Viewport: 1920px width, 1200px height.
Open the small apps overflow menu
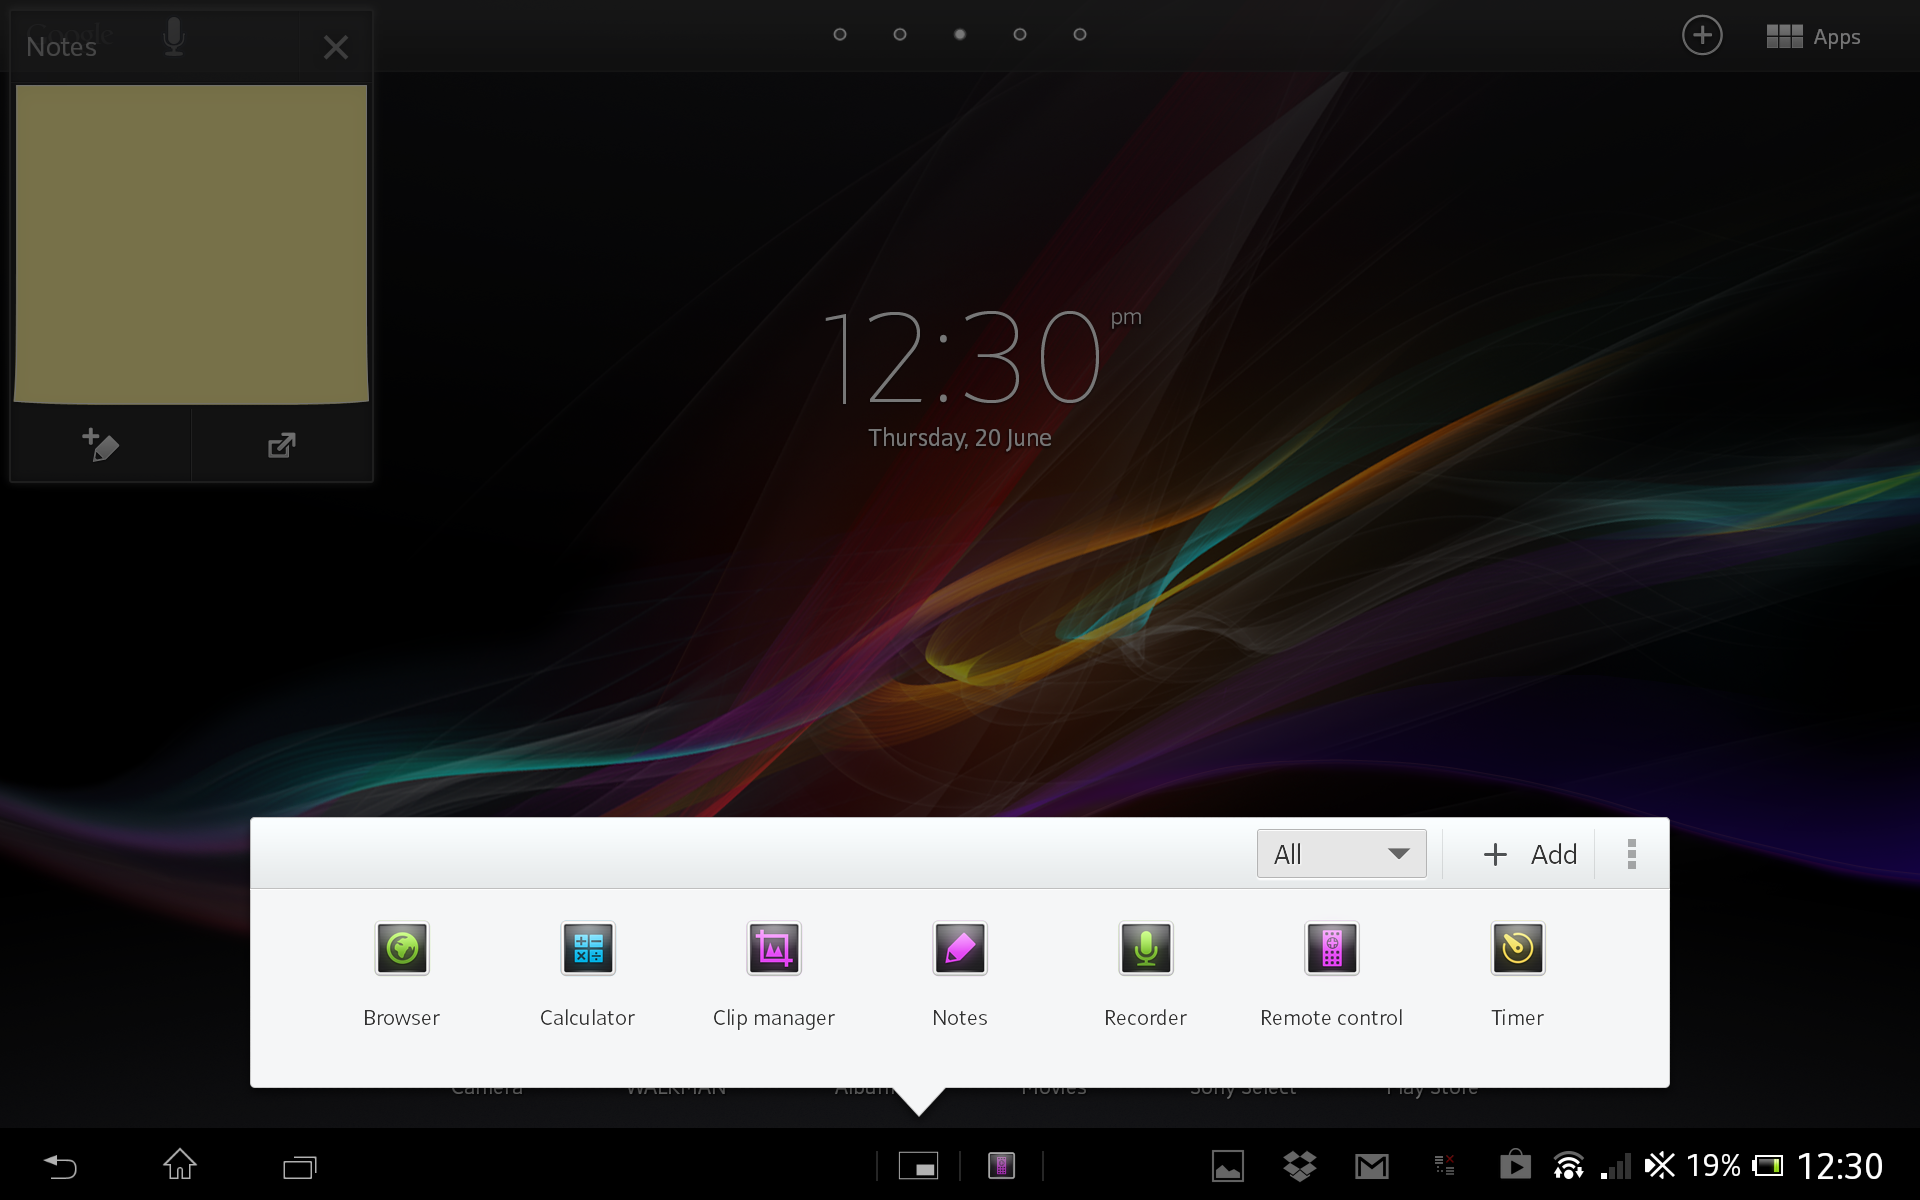[x=1632, y=854]
